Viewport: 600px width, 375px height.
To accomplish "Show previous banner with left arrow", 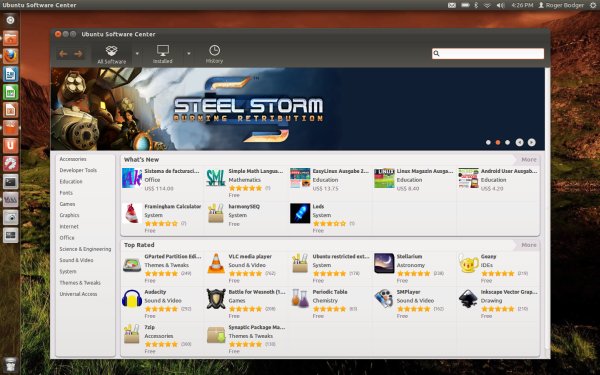I will (519, 142).
